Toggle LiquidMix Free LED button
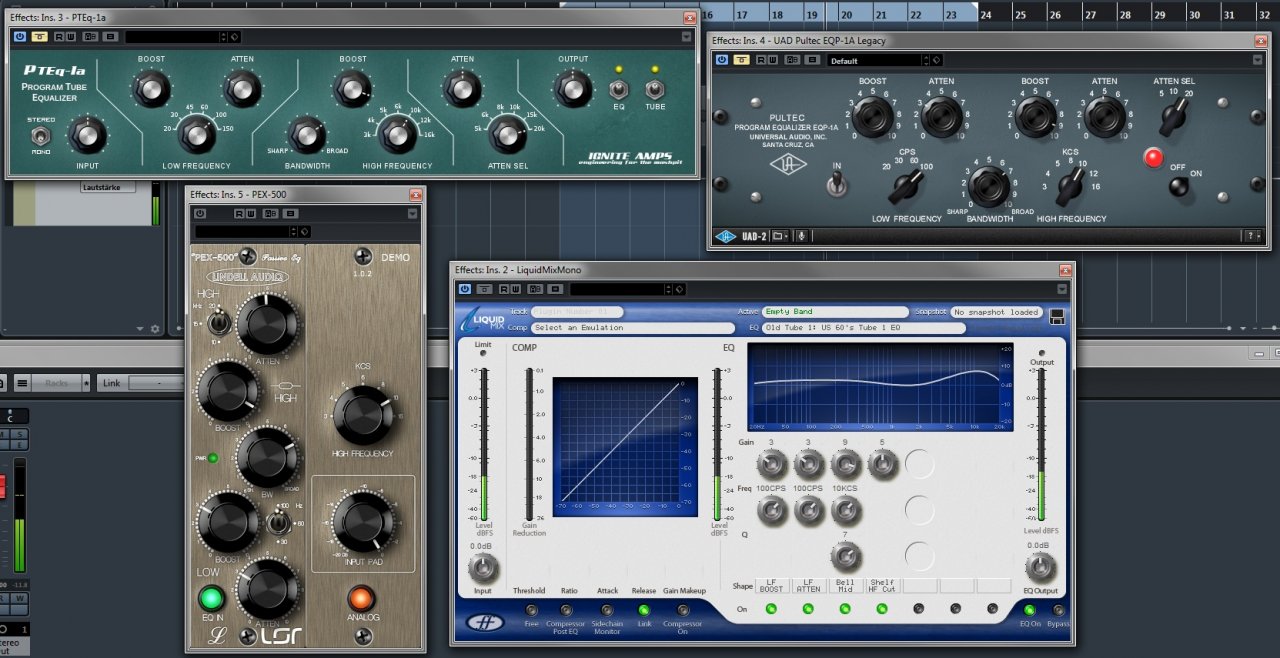The image size is (1280, 658). 531,609
